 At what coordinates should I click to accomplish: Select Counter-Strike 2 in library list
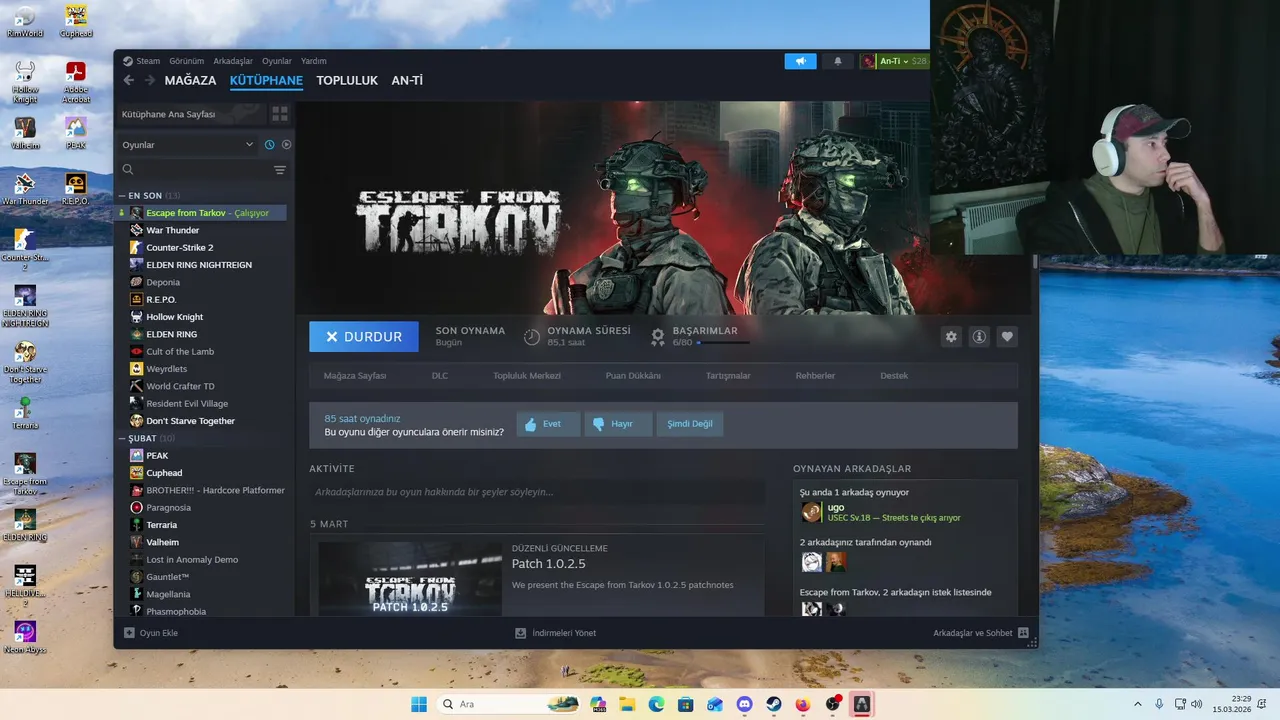[180, 247]
